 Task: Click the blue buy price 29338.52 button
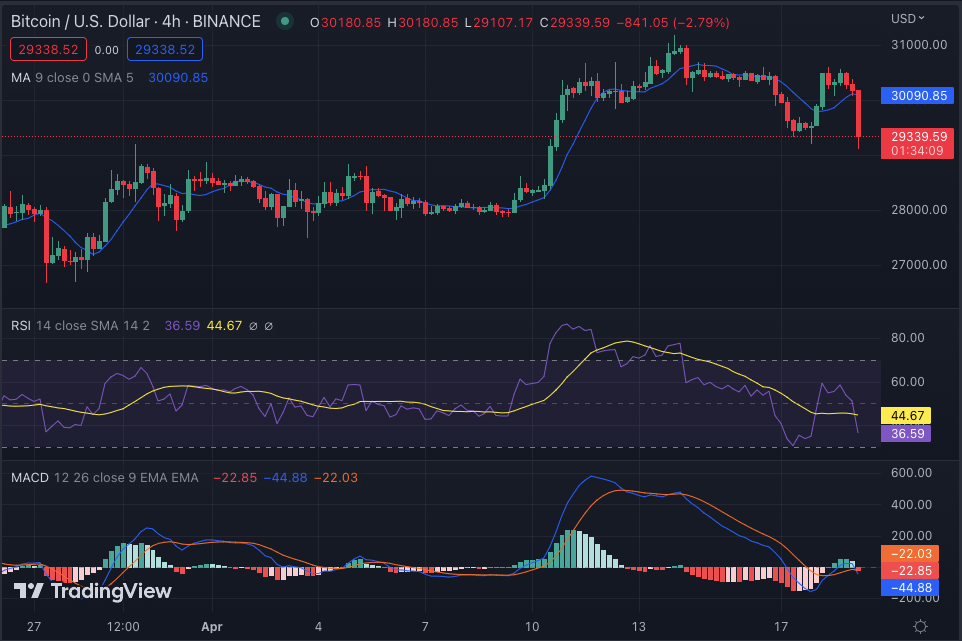coord(164,50)
